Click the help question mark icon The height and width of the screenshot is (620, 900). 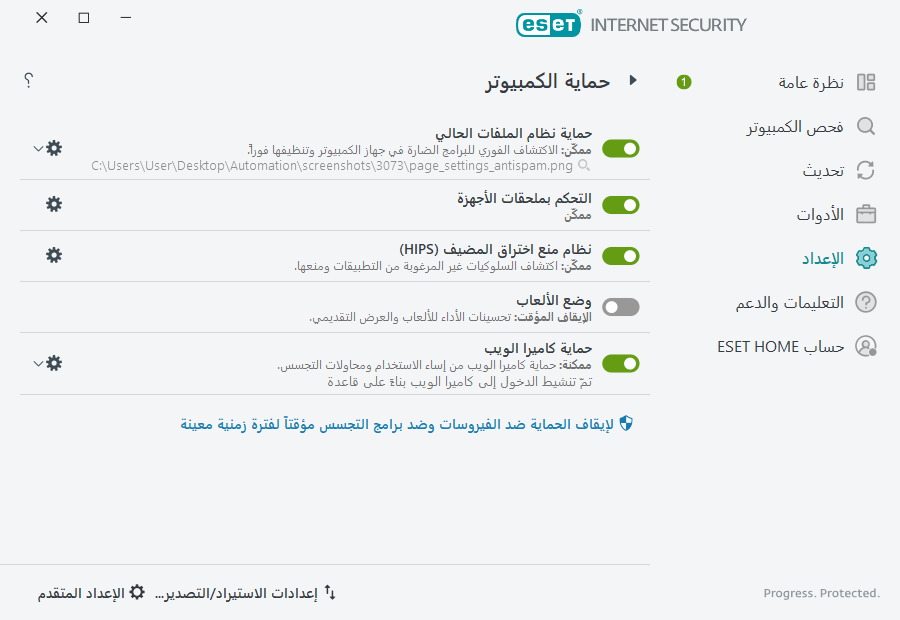coord(28,80)
